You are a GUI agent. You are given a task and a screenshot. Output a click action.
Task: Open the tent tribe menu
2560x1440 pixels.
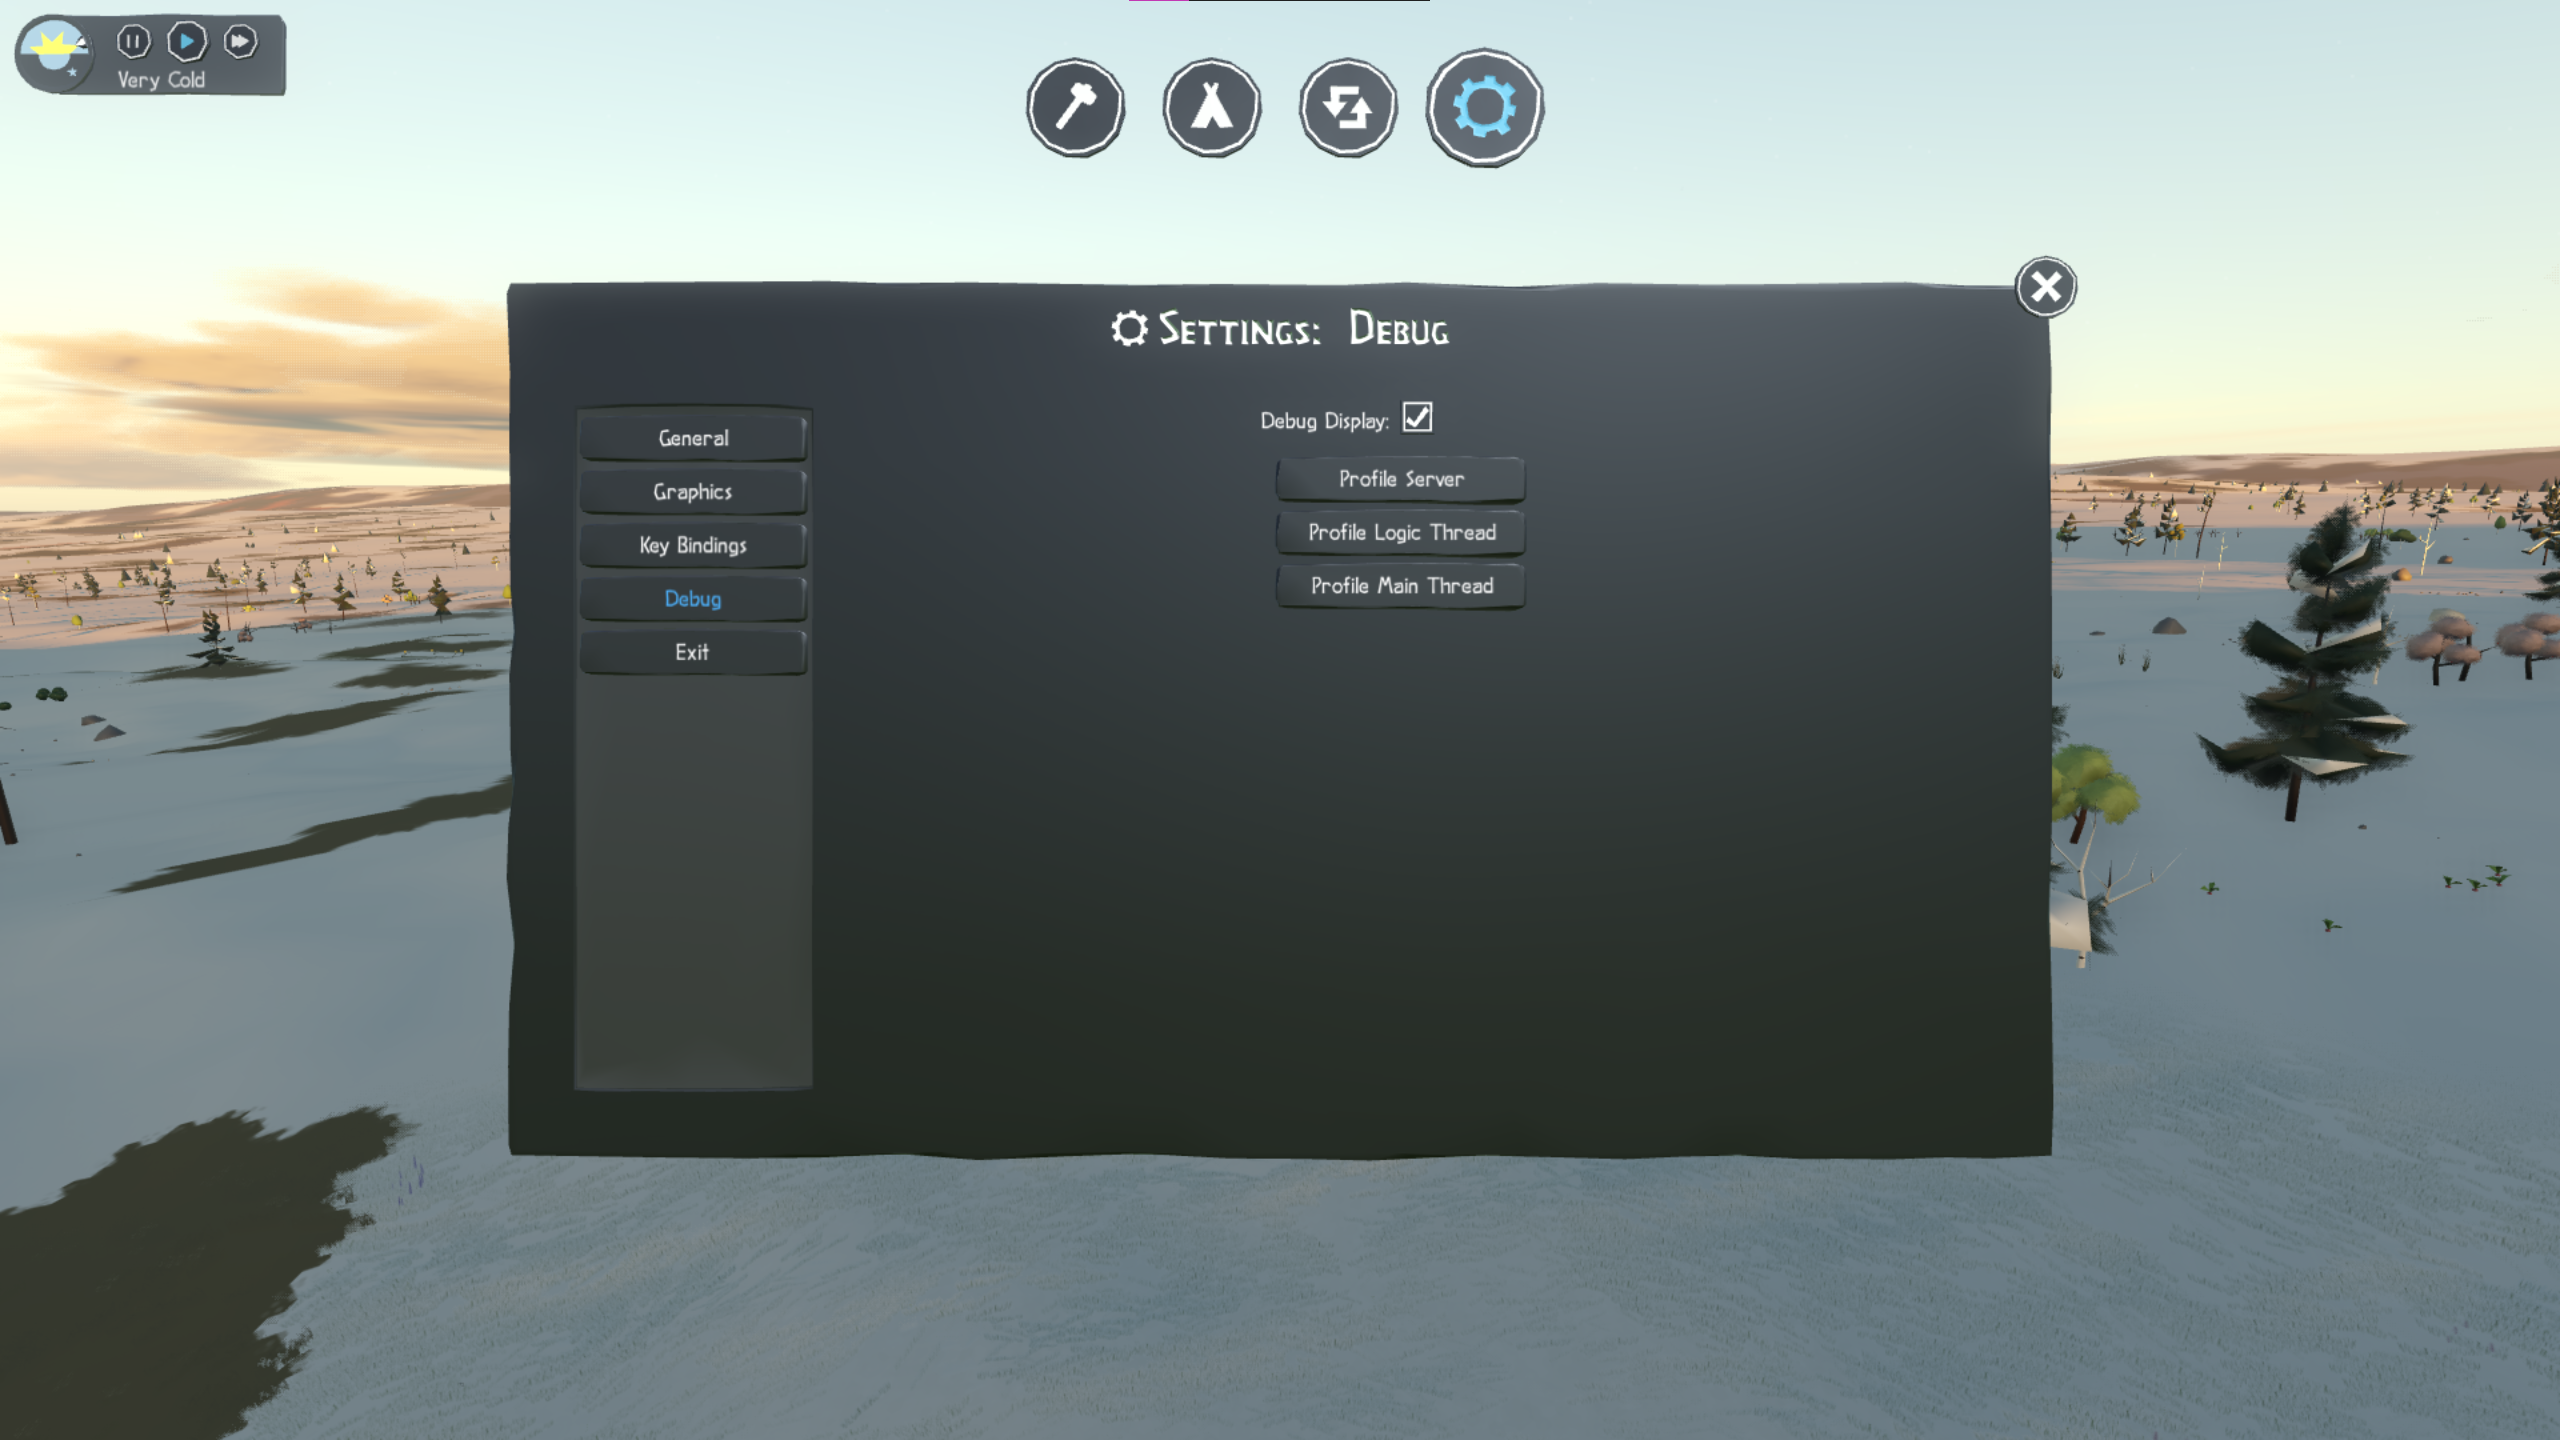click(1211, 107)
